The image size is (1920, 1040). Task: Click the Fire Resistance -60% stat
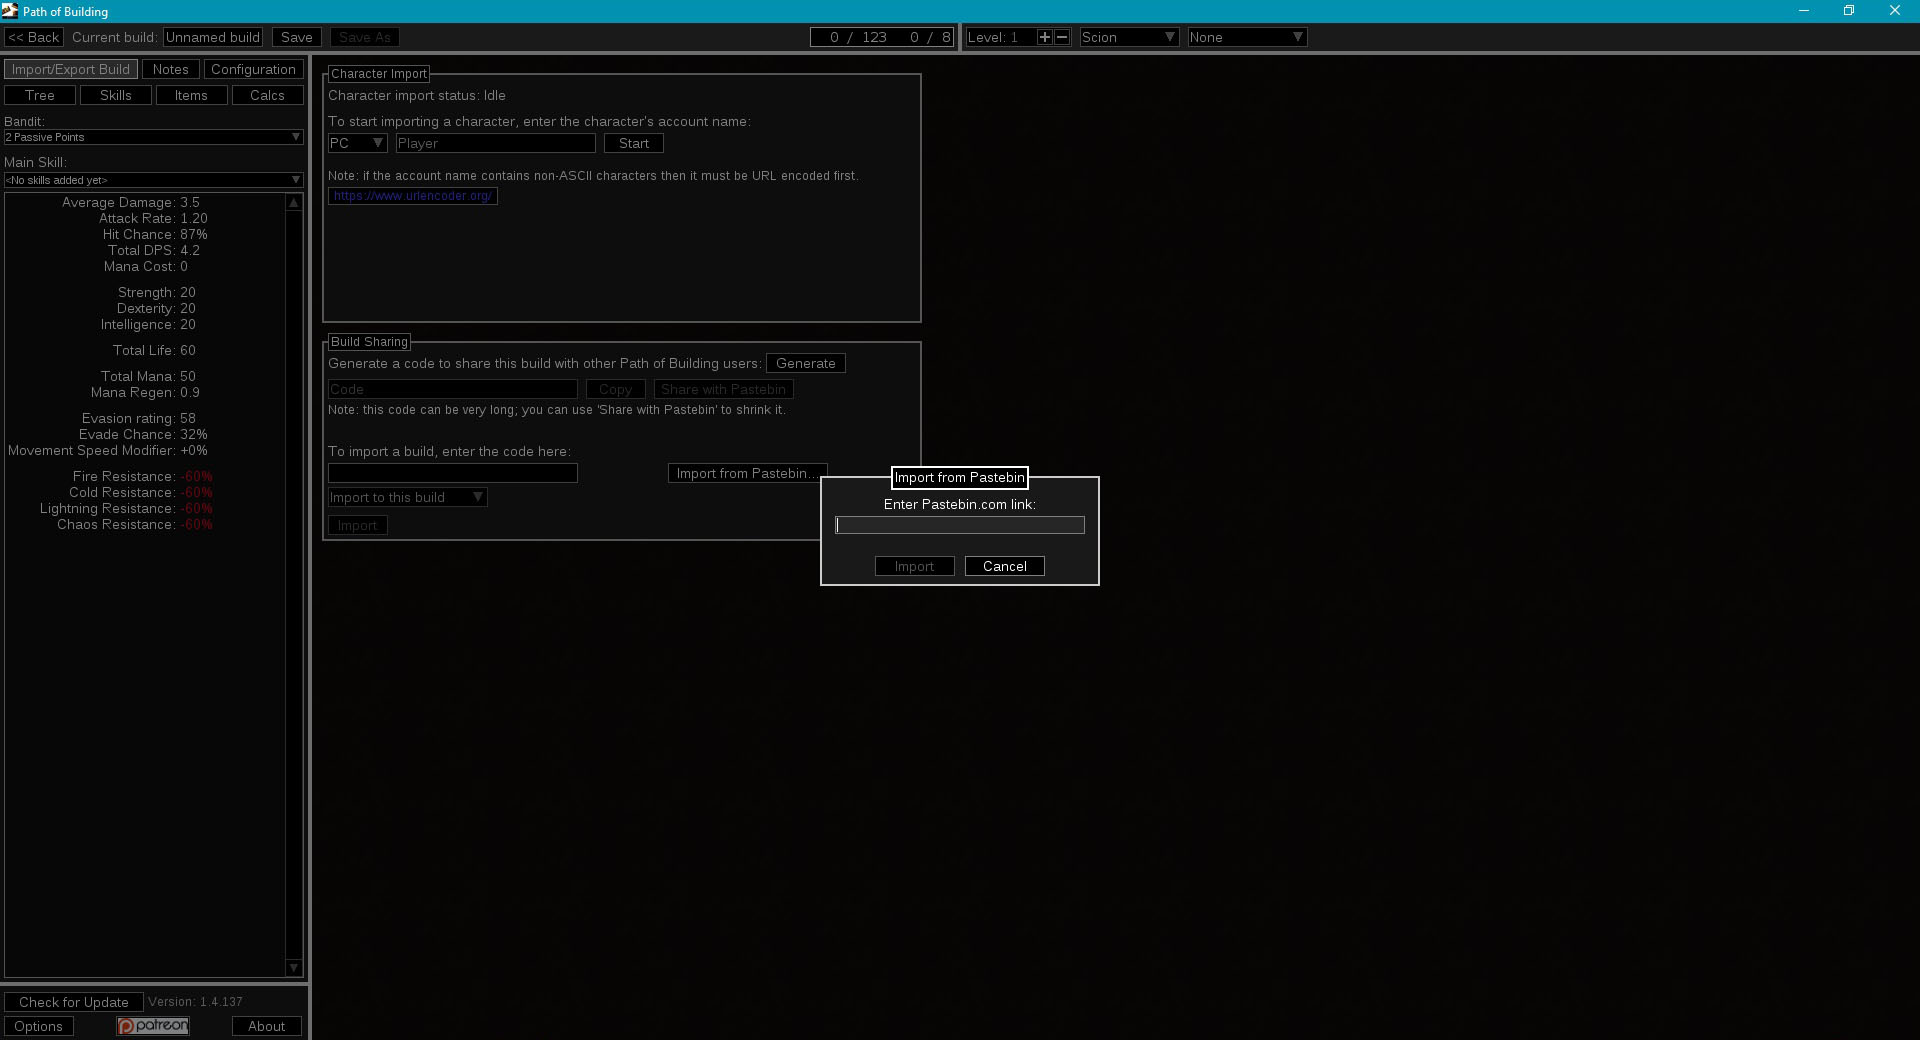142,476
